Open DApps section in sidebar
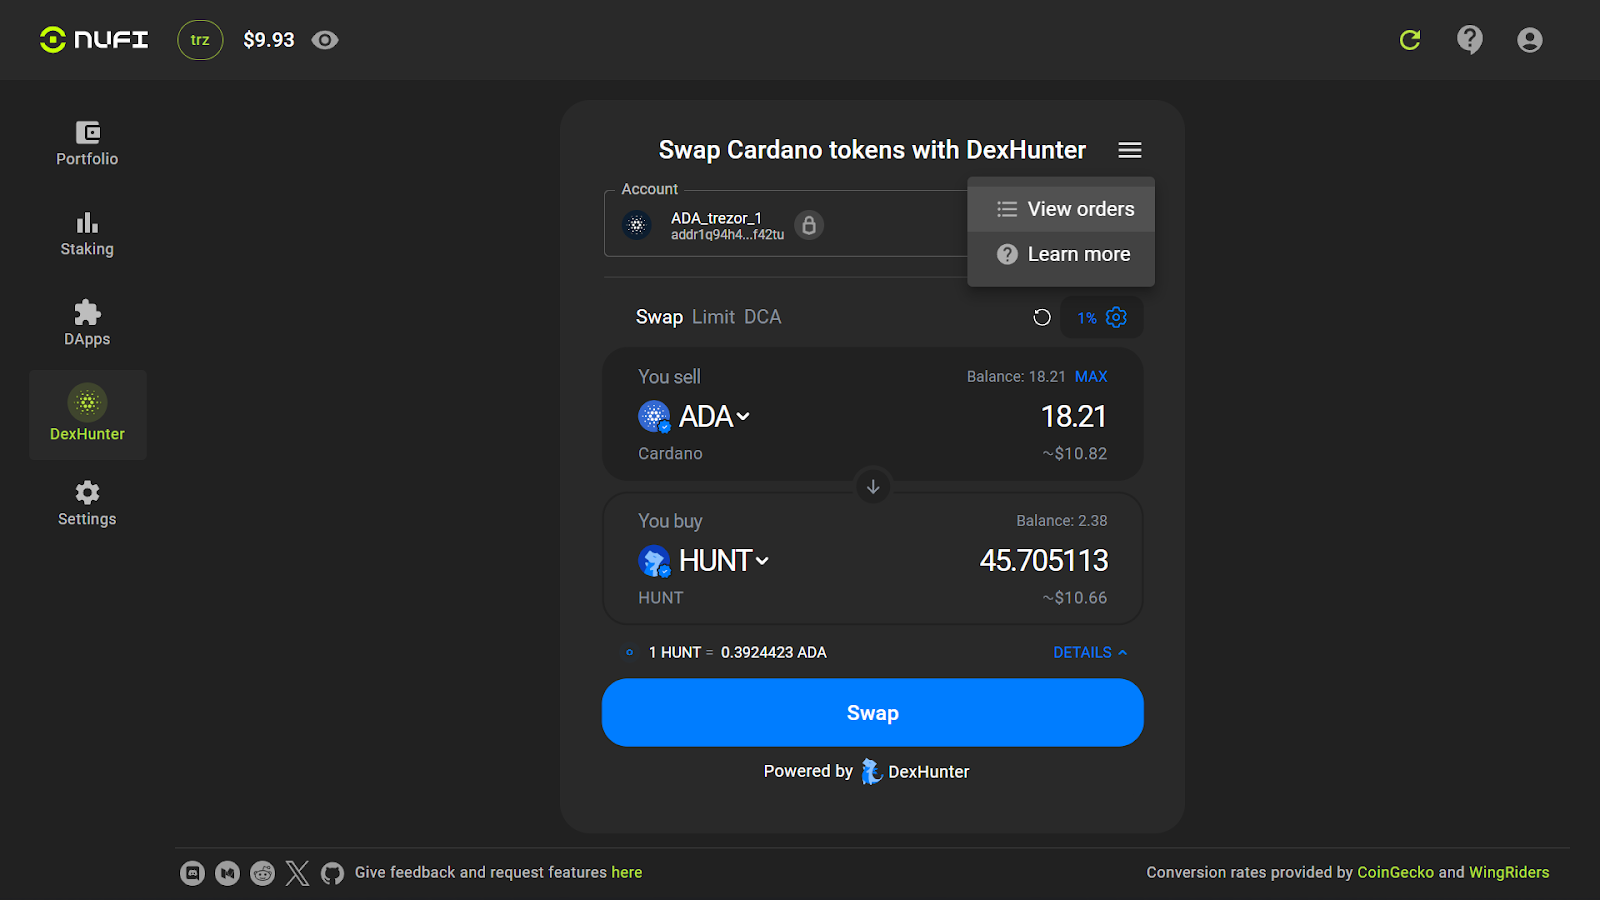This screenshot has height=900, width=1600. click(87, 324)
